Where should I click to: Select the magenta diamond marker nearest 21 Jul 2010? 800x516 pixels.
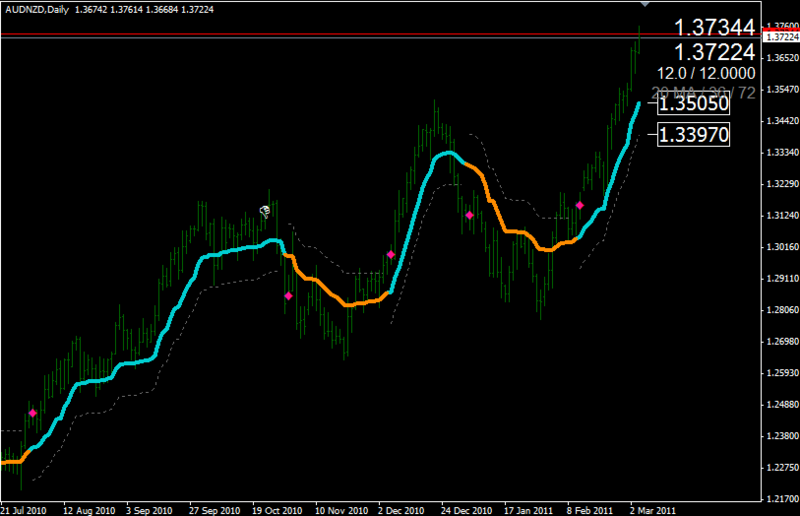[x=33, y=413]
